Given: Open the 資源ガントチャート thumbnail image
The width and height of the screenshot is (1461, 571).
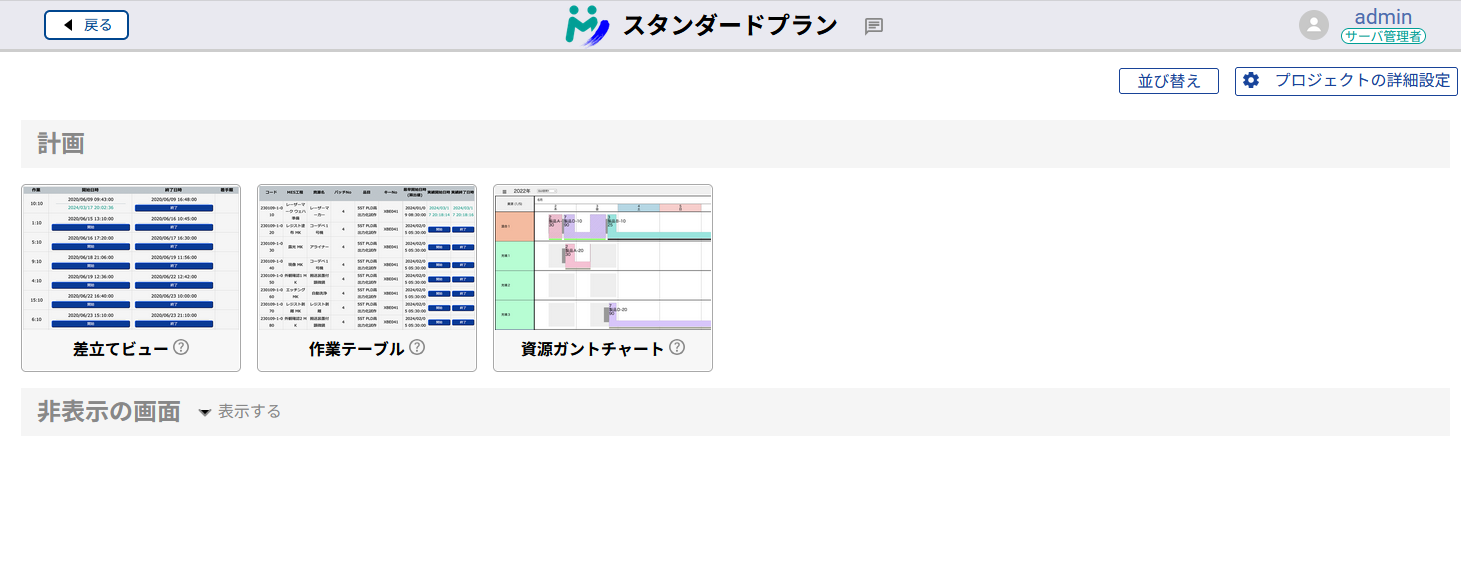Looking at the screenshot, I should click(603, 258).
